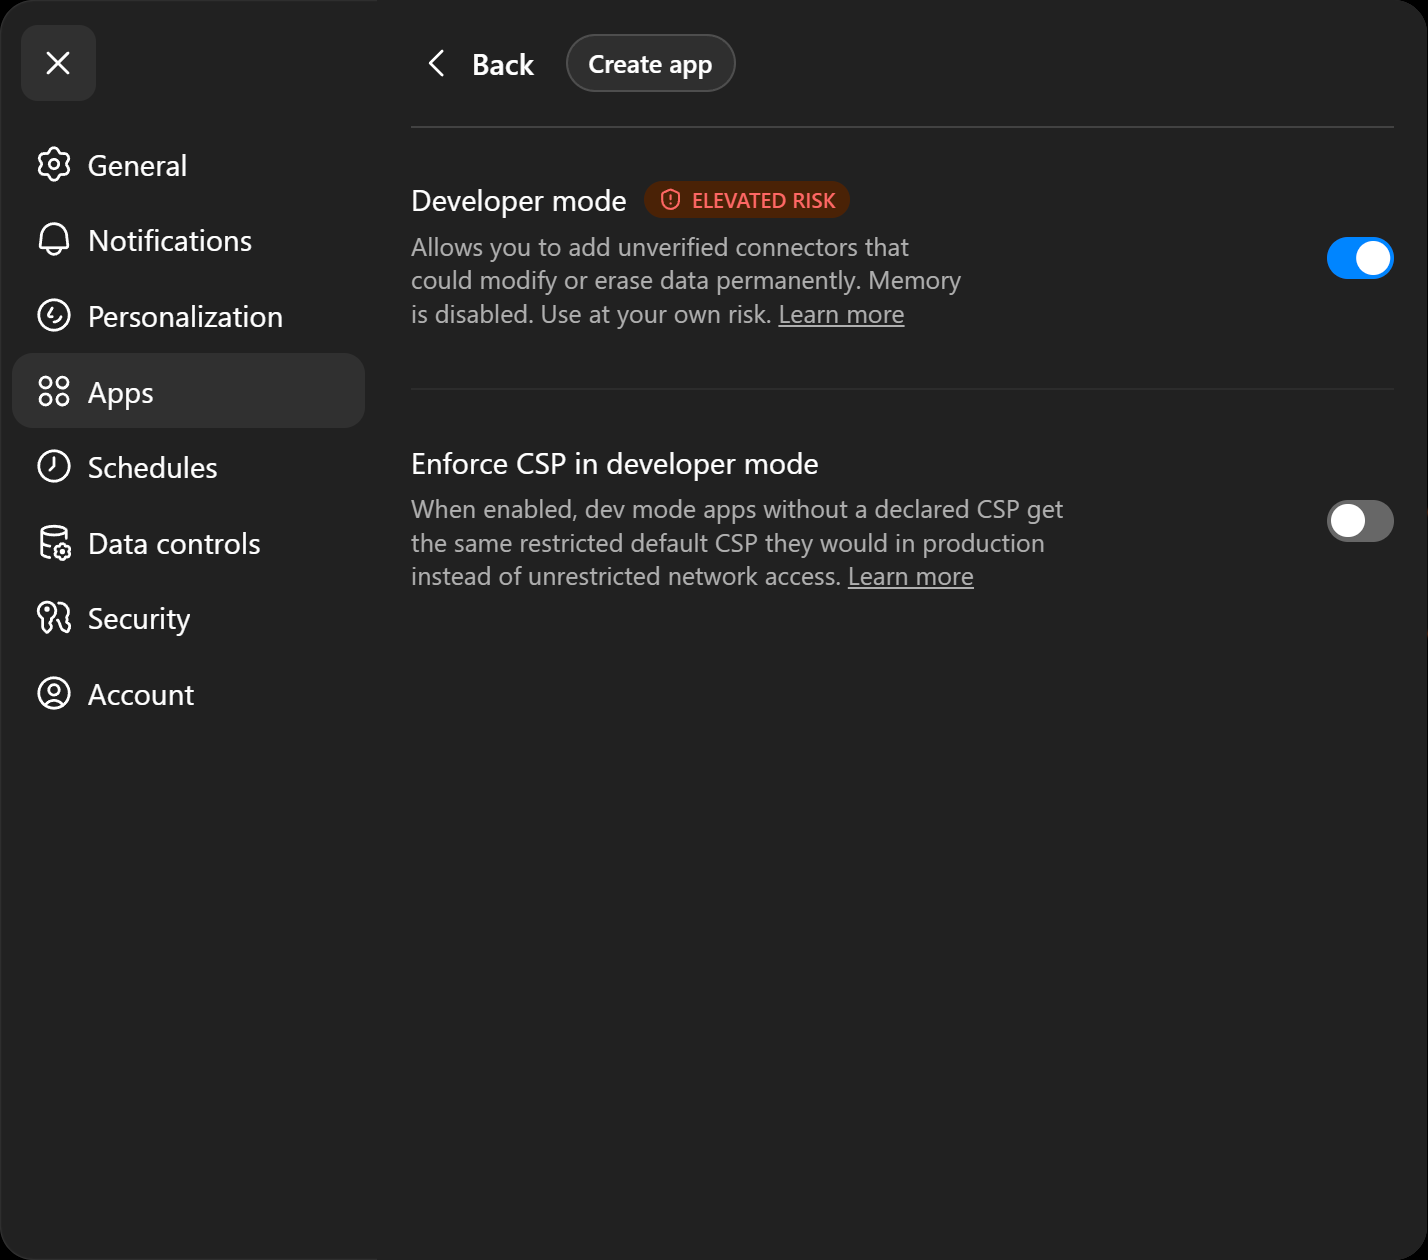This screenshot has width=1428, height=1260.
Task: Click the 'When enabled, dev mode apps' description
Action: (x=737, y=543)
